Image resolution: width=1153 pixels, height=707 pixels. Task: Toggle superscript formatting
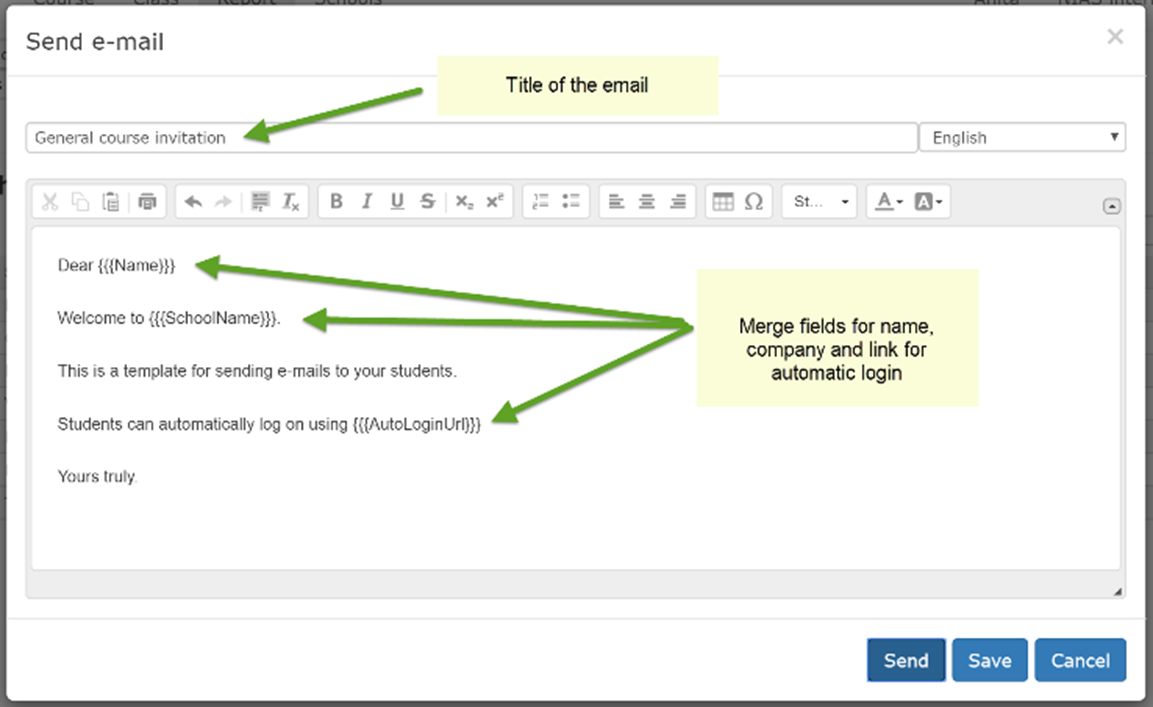[494, 202]
